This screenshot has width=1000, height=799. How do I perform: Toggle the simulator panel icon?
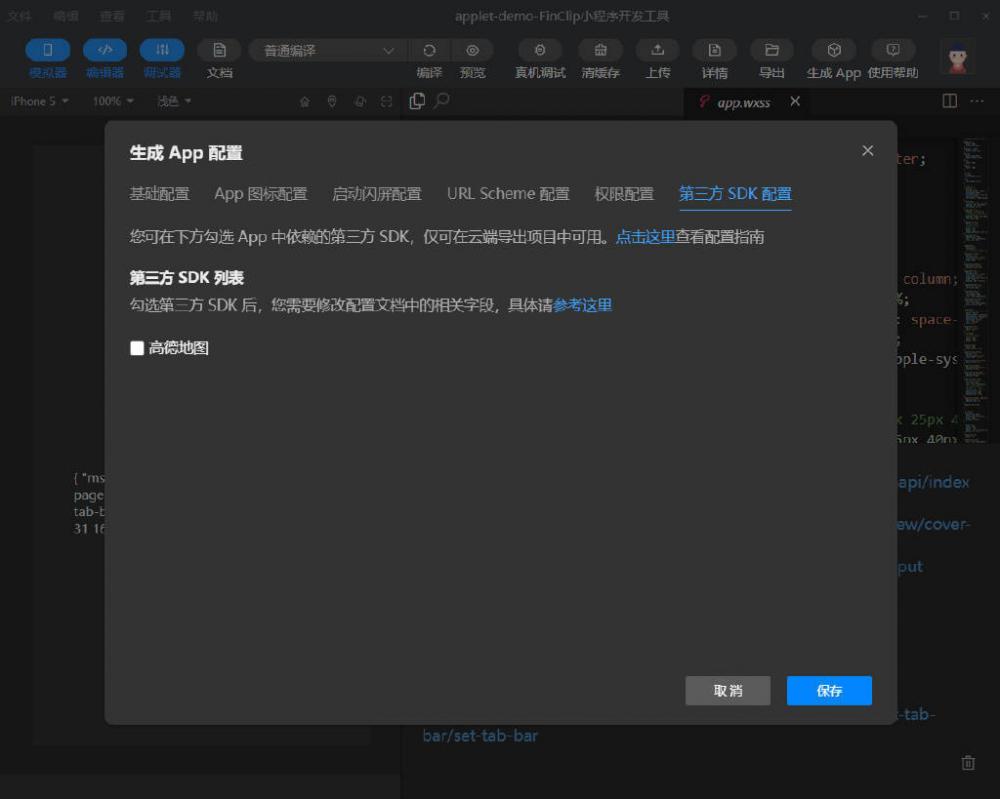[47, 50]
